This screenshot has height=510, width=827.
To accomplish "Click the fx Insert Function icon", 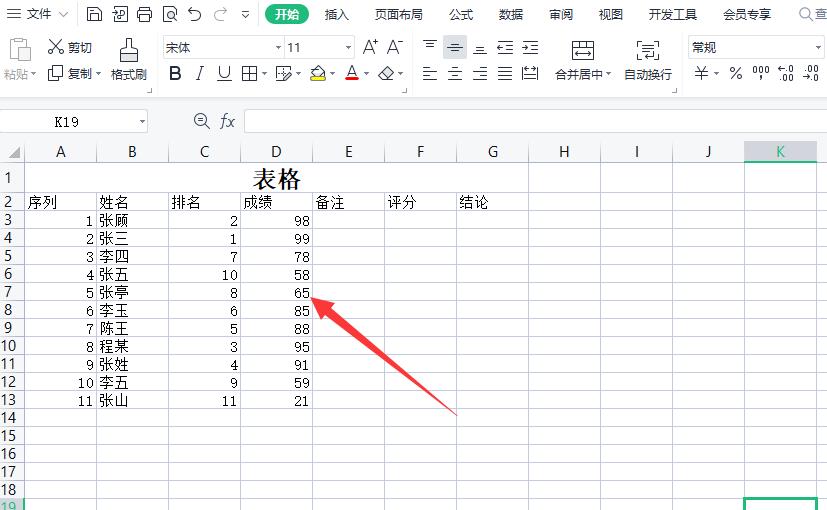I will coord(227,121).
